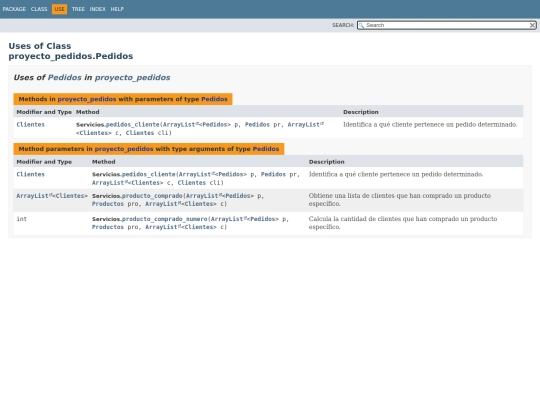Click external link icon after ArrayList return type

51,195
